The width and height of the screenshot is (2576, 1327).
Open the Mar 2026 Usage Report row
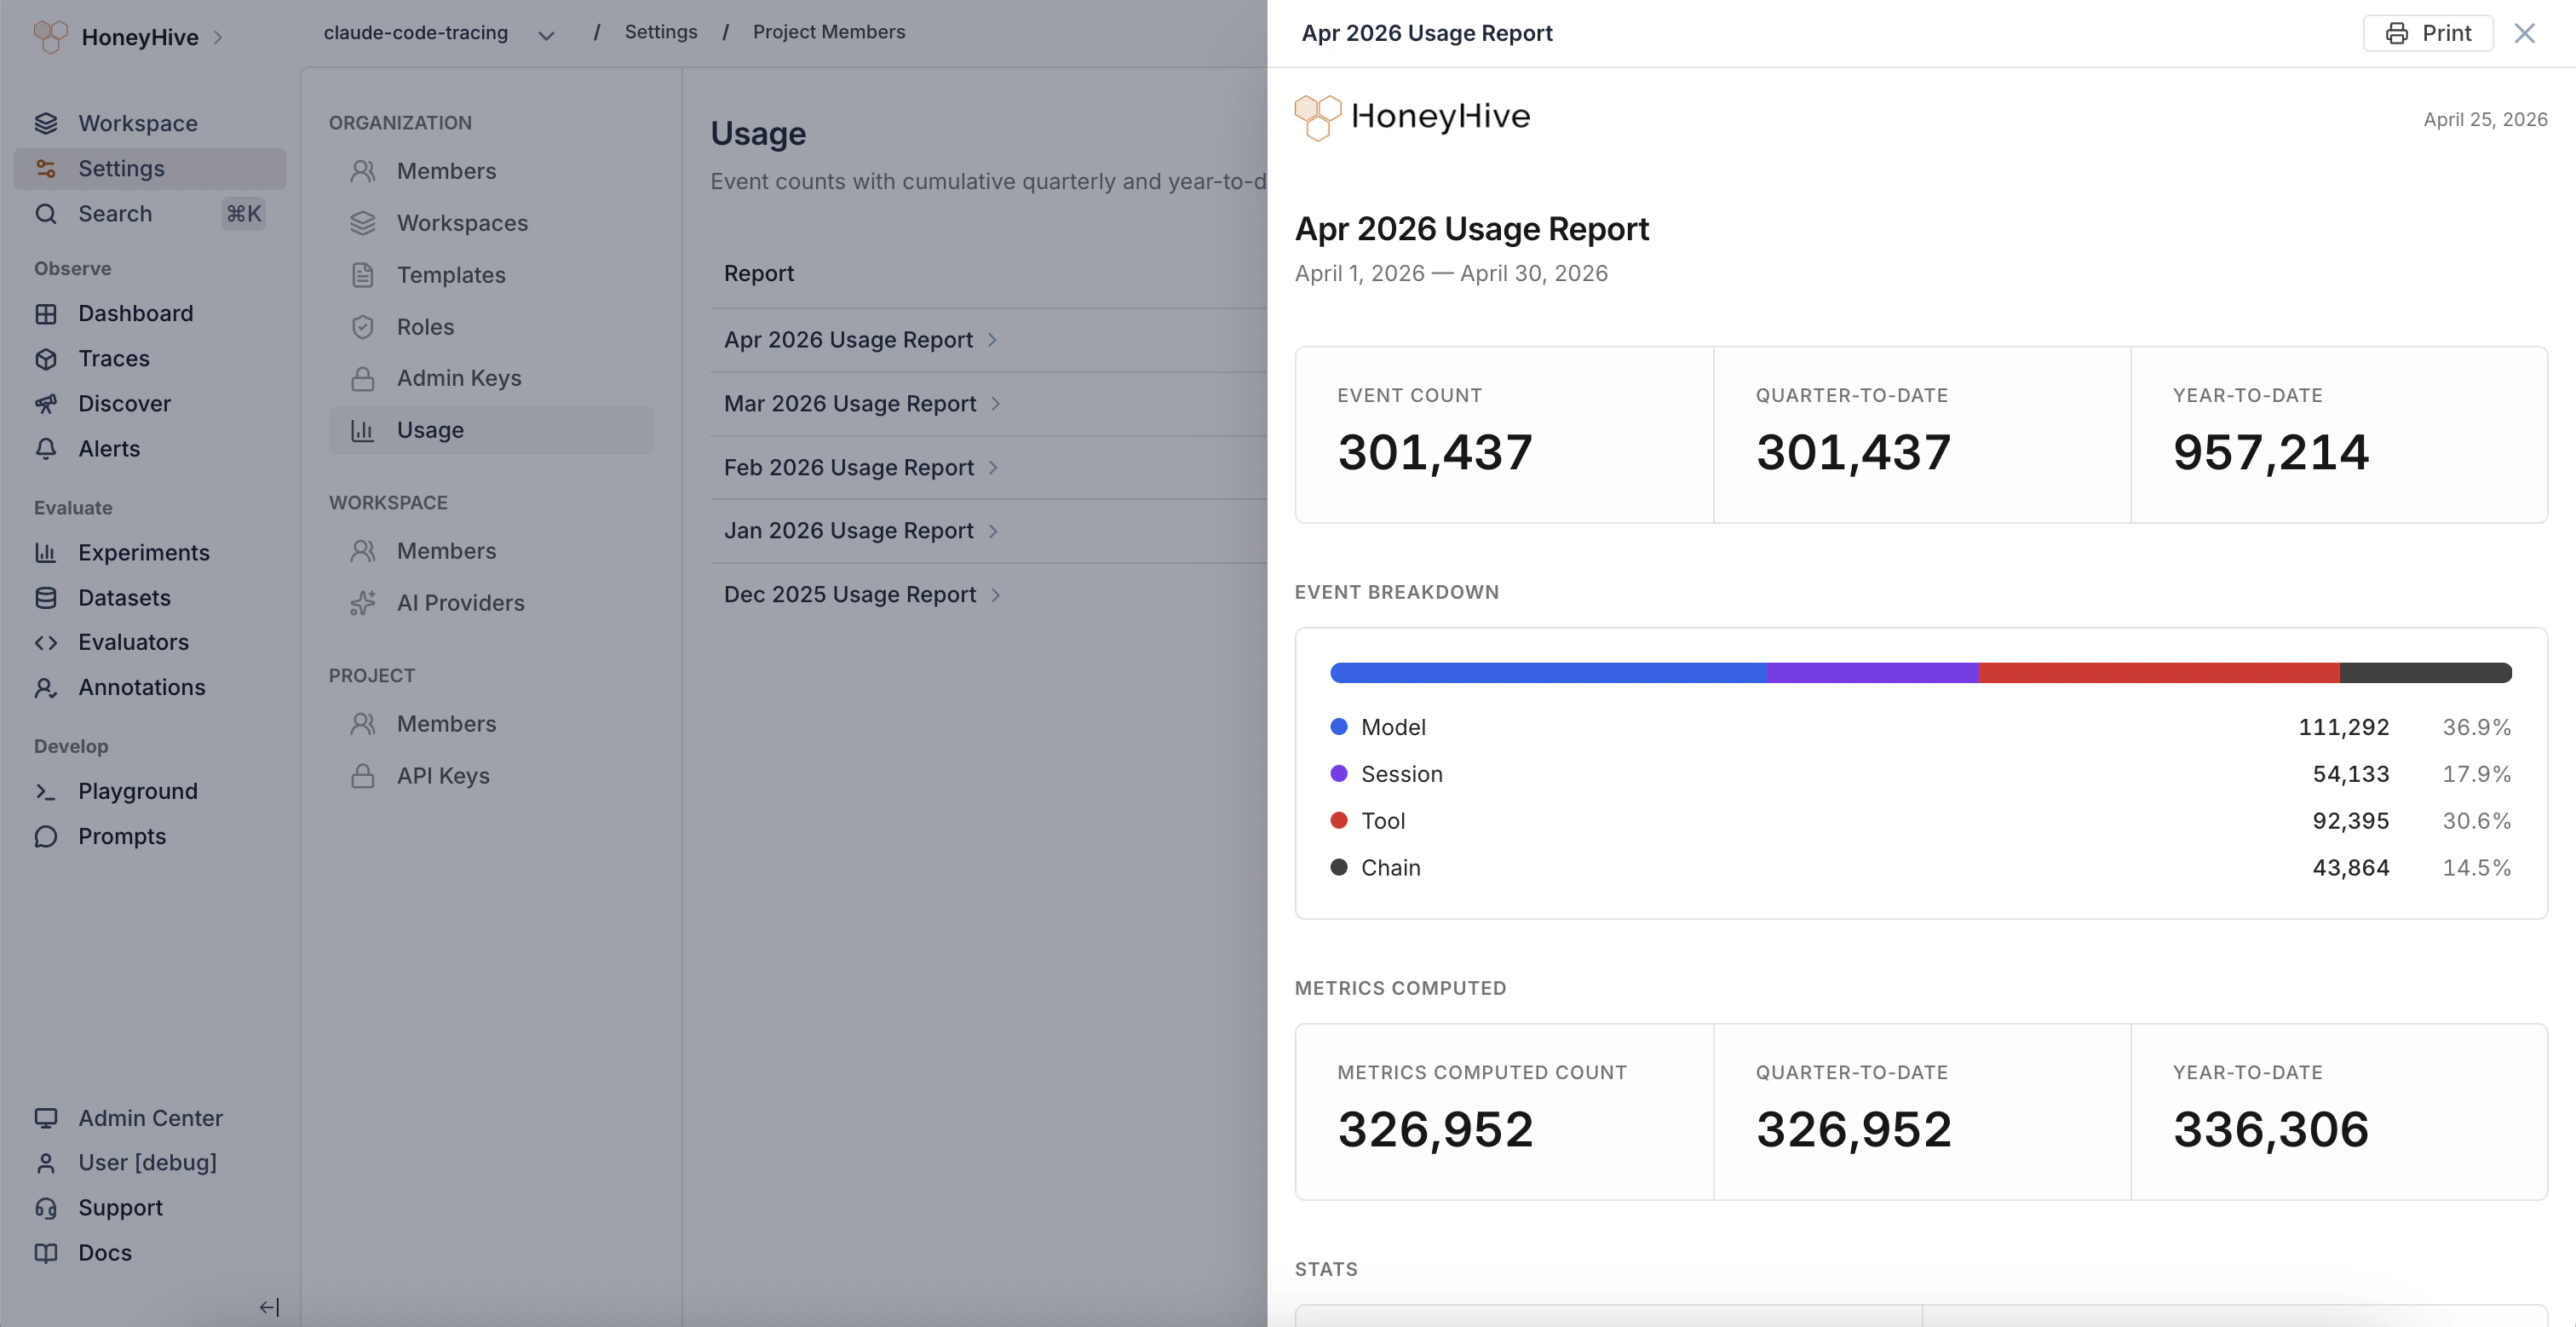[989, 403]
